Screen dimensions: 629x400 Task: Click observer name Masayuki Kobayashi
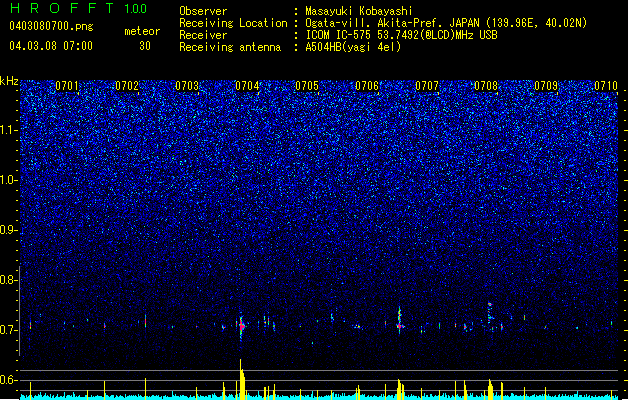click(x=359, y=11)
